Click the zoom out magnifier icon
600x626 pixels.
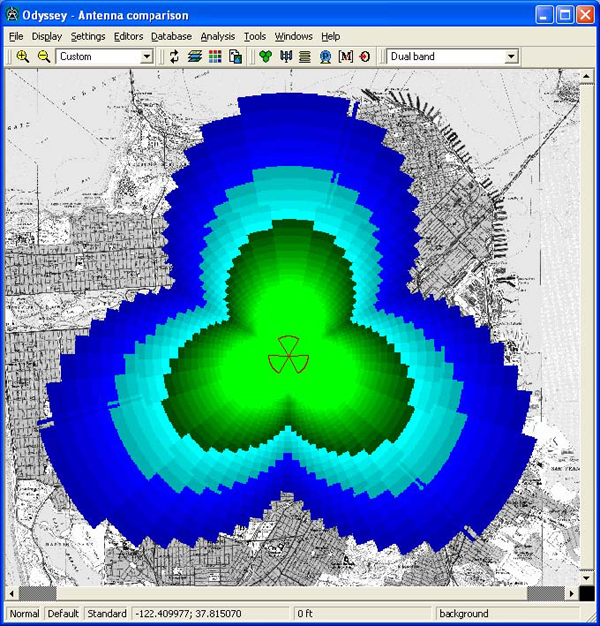coord(43,57)
